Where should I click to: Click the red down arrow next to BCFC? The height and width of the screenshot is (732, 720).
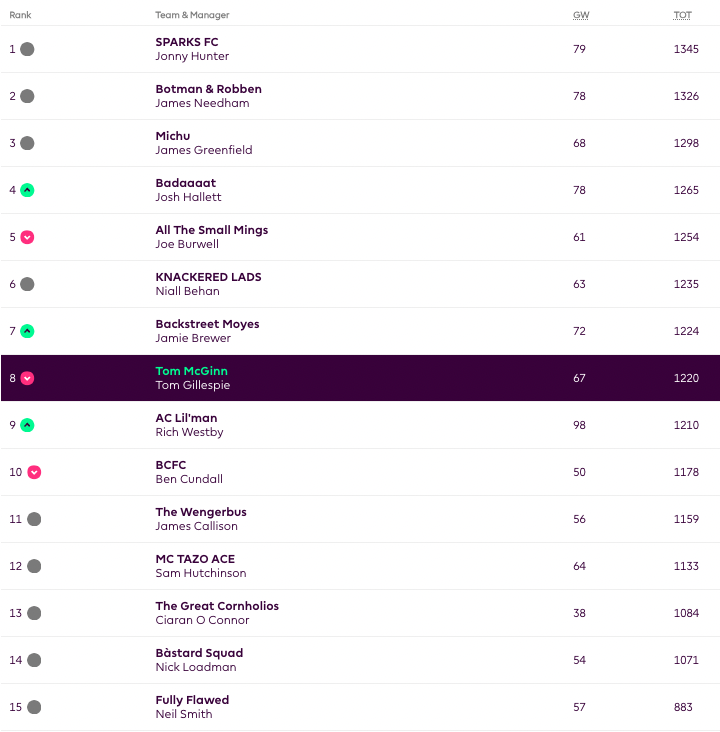pyautogui.click(x=34, y=472)
